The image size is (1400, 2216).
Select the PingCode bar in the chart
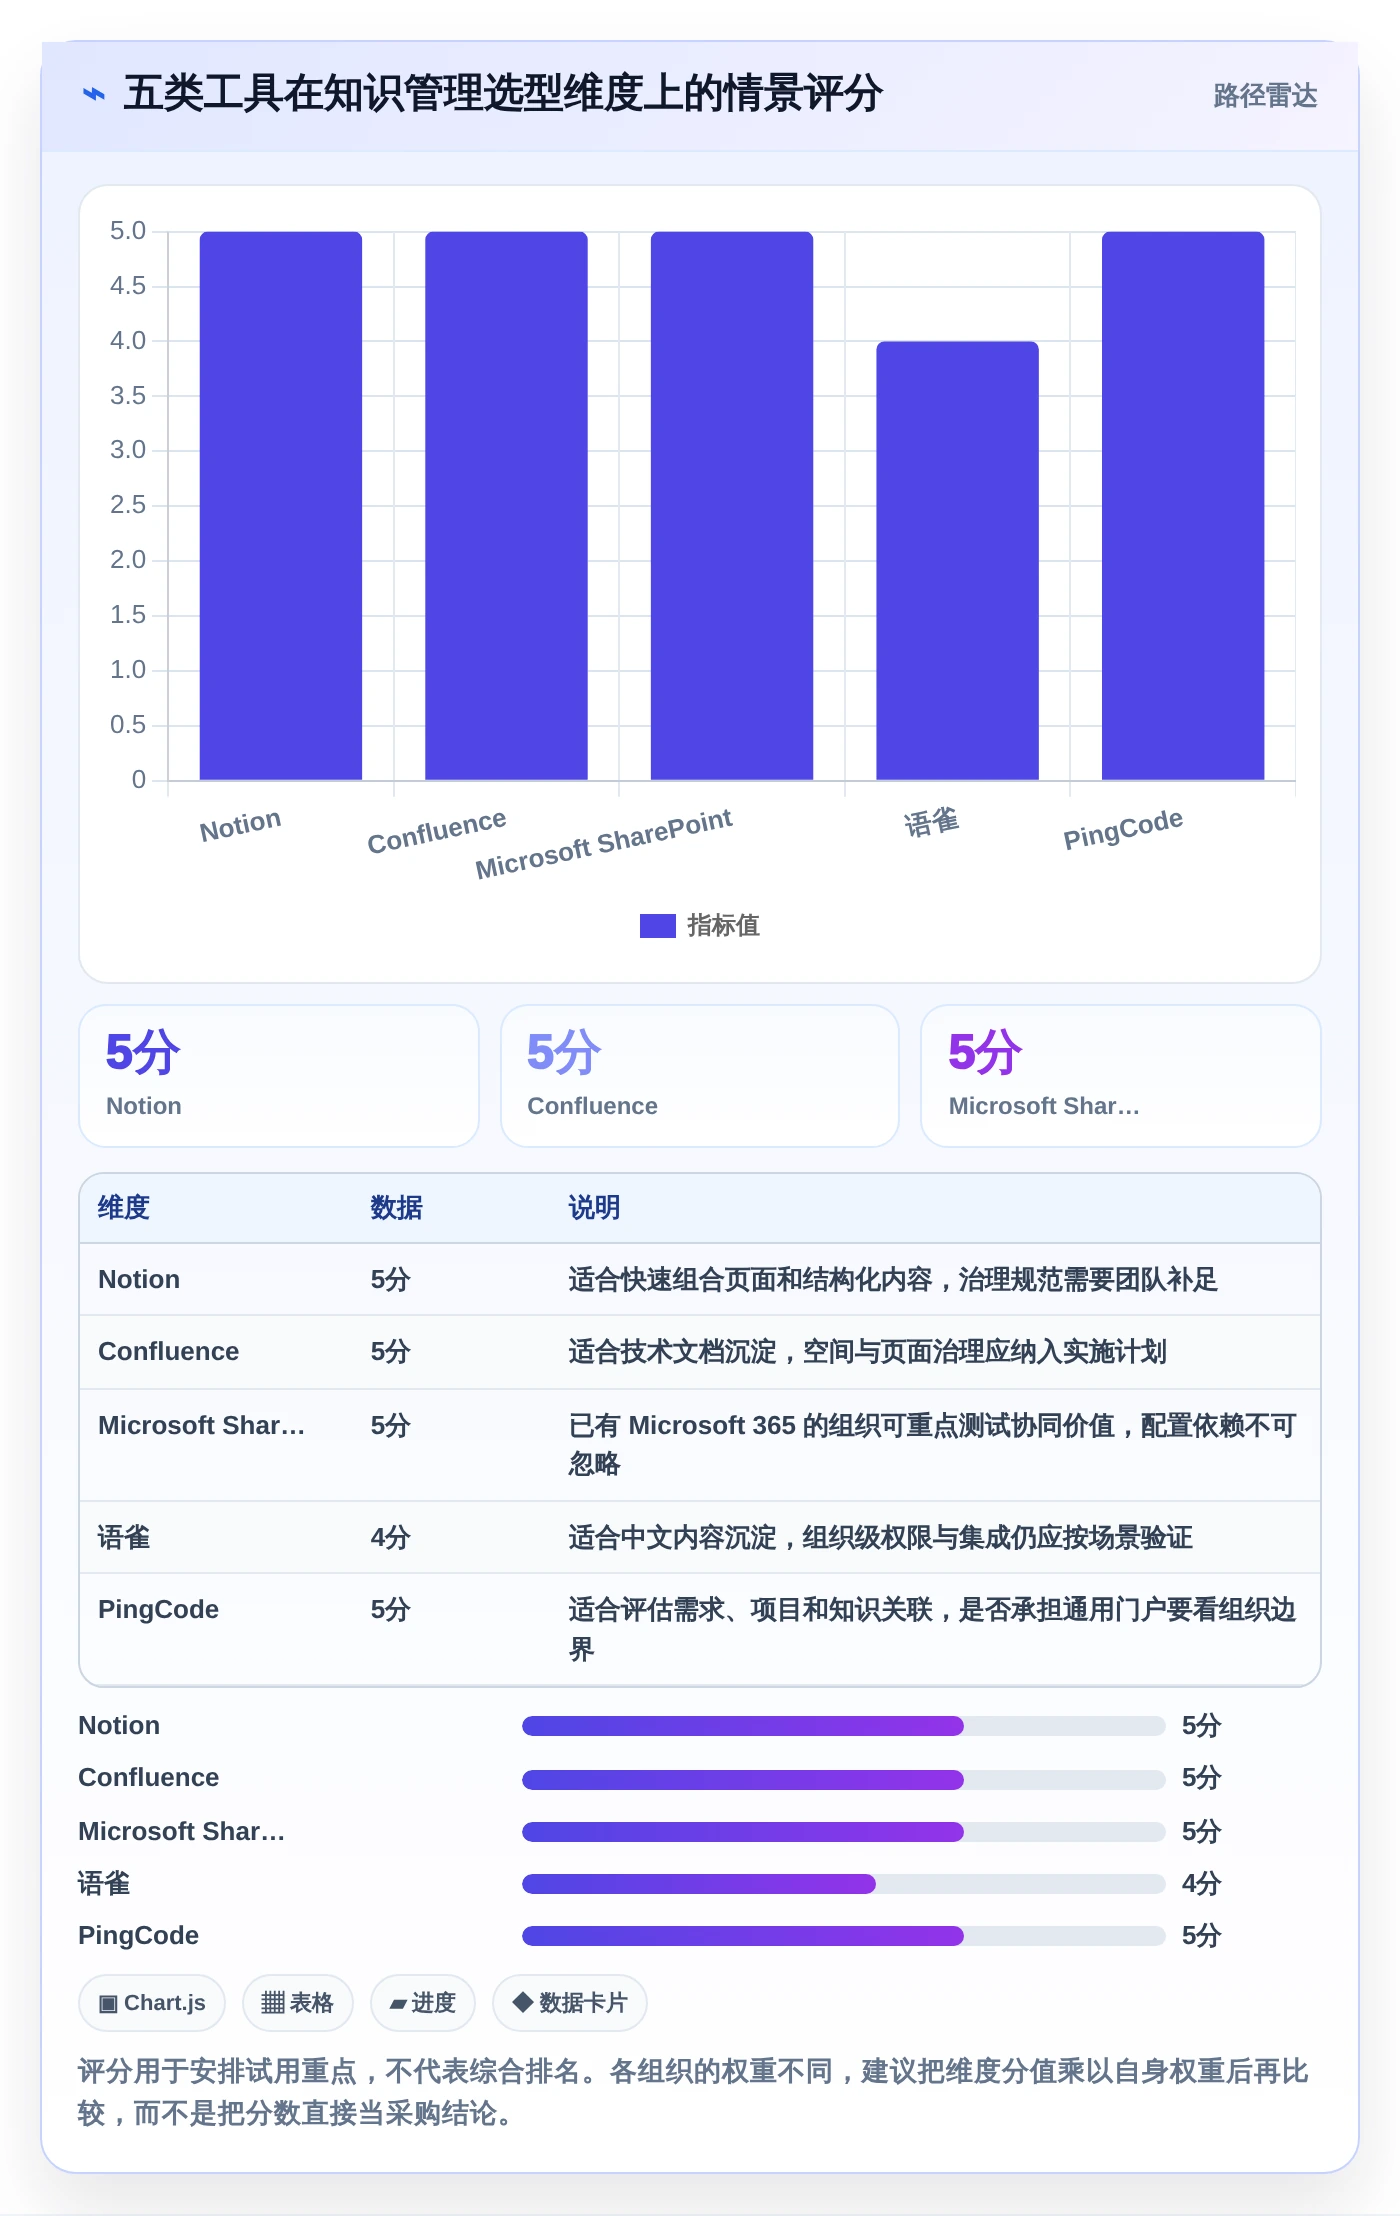[1183, 505]
